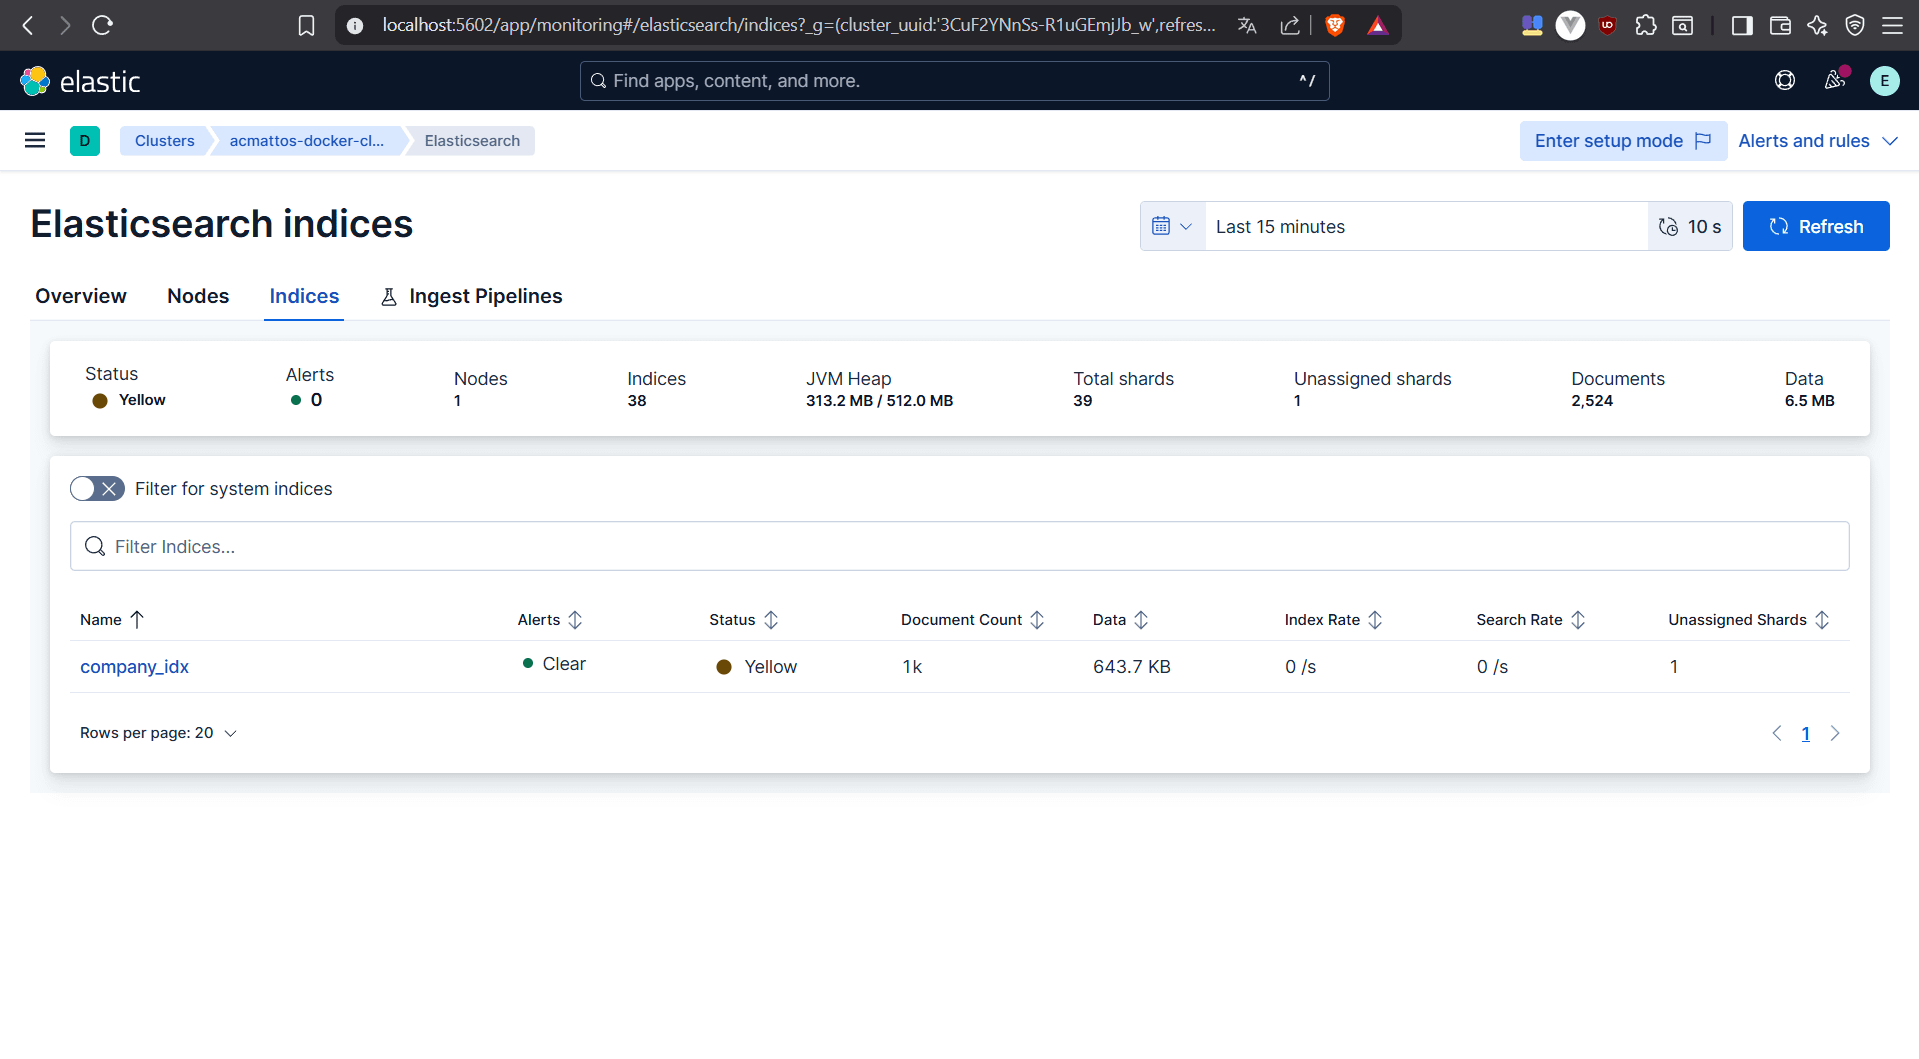Sort table by Document Count column
Screen dimensions: 1919x1059
pyautogui.click(x=971, y=620)
